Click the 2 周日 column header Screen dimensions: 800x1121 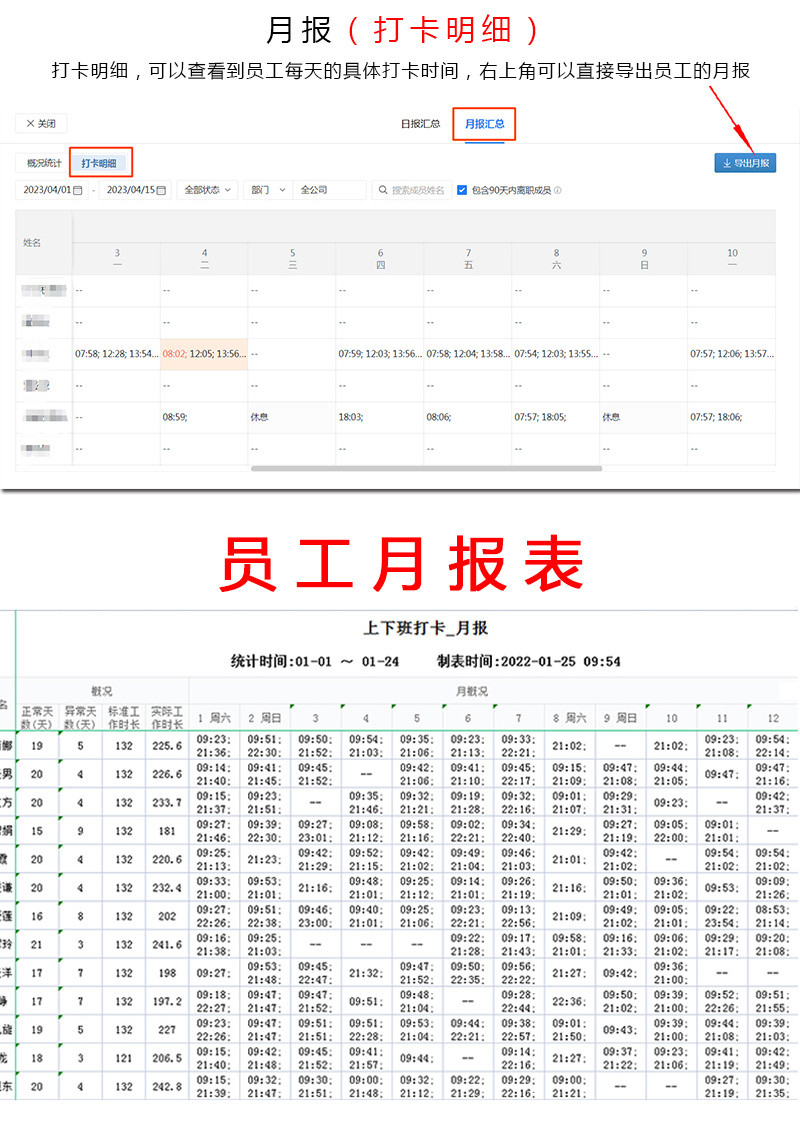(265, 718)
